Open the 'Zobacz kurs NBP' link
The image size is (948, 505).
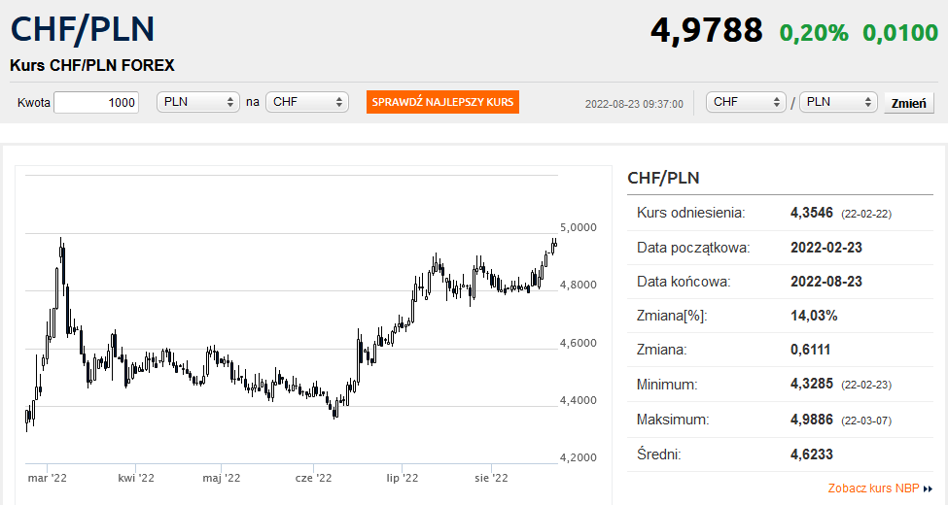[874, 488]
